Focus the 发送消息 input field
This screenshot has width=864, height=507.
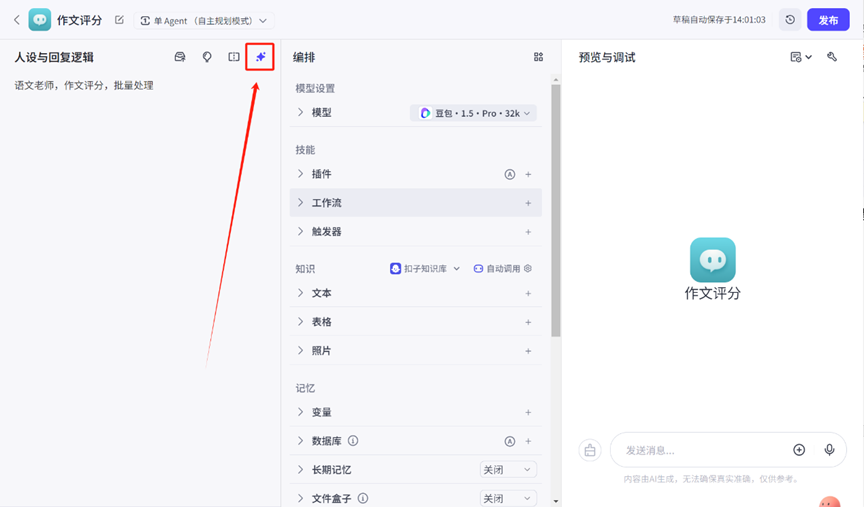coord(705,450)
